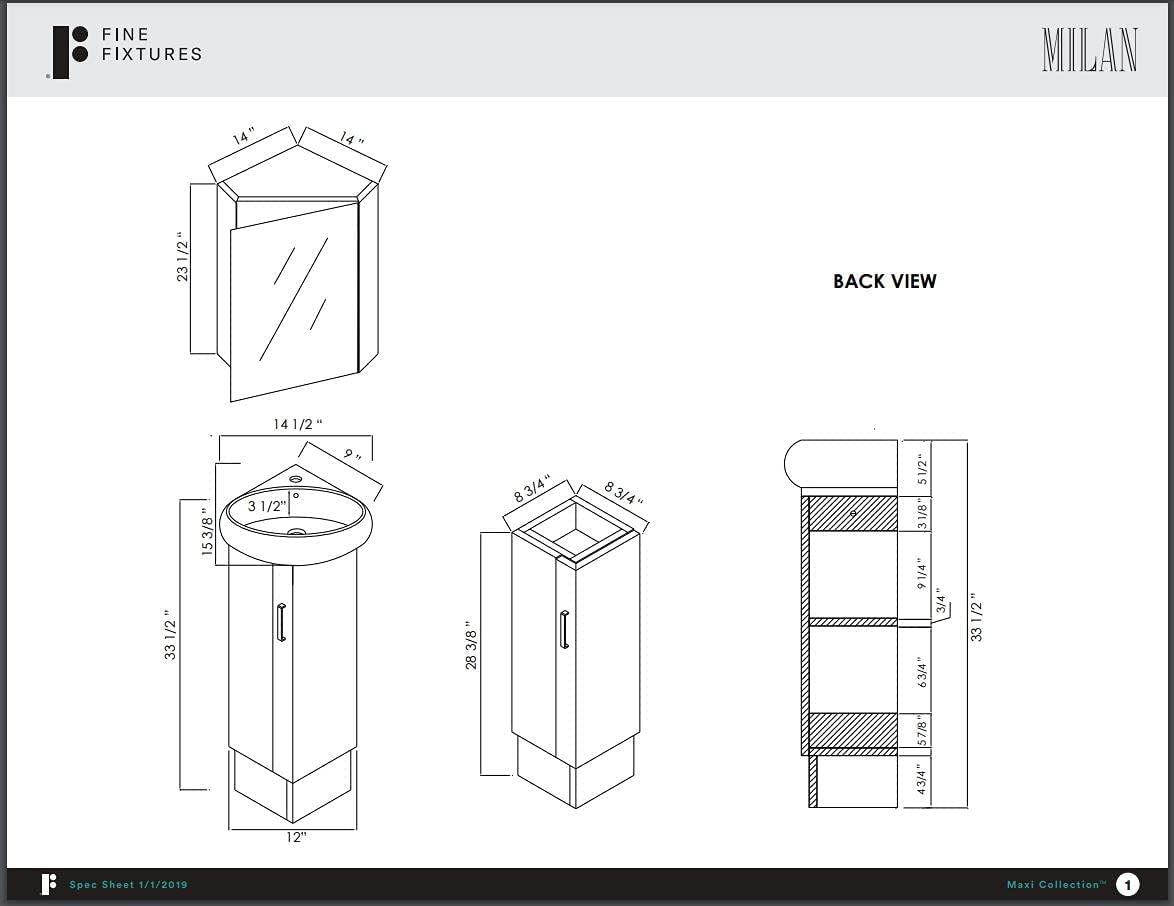Screen dimensions: 1174x906
Task: Click the 23 1/2" mirror height label
Action: tap(183, 257)
